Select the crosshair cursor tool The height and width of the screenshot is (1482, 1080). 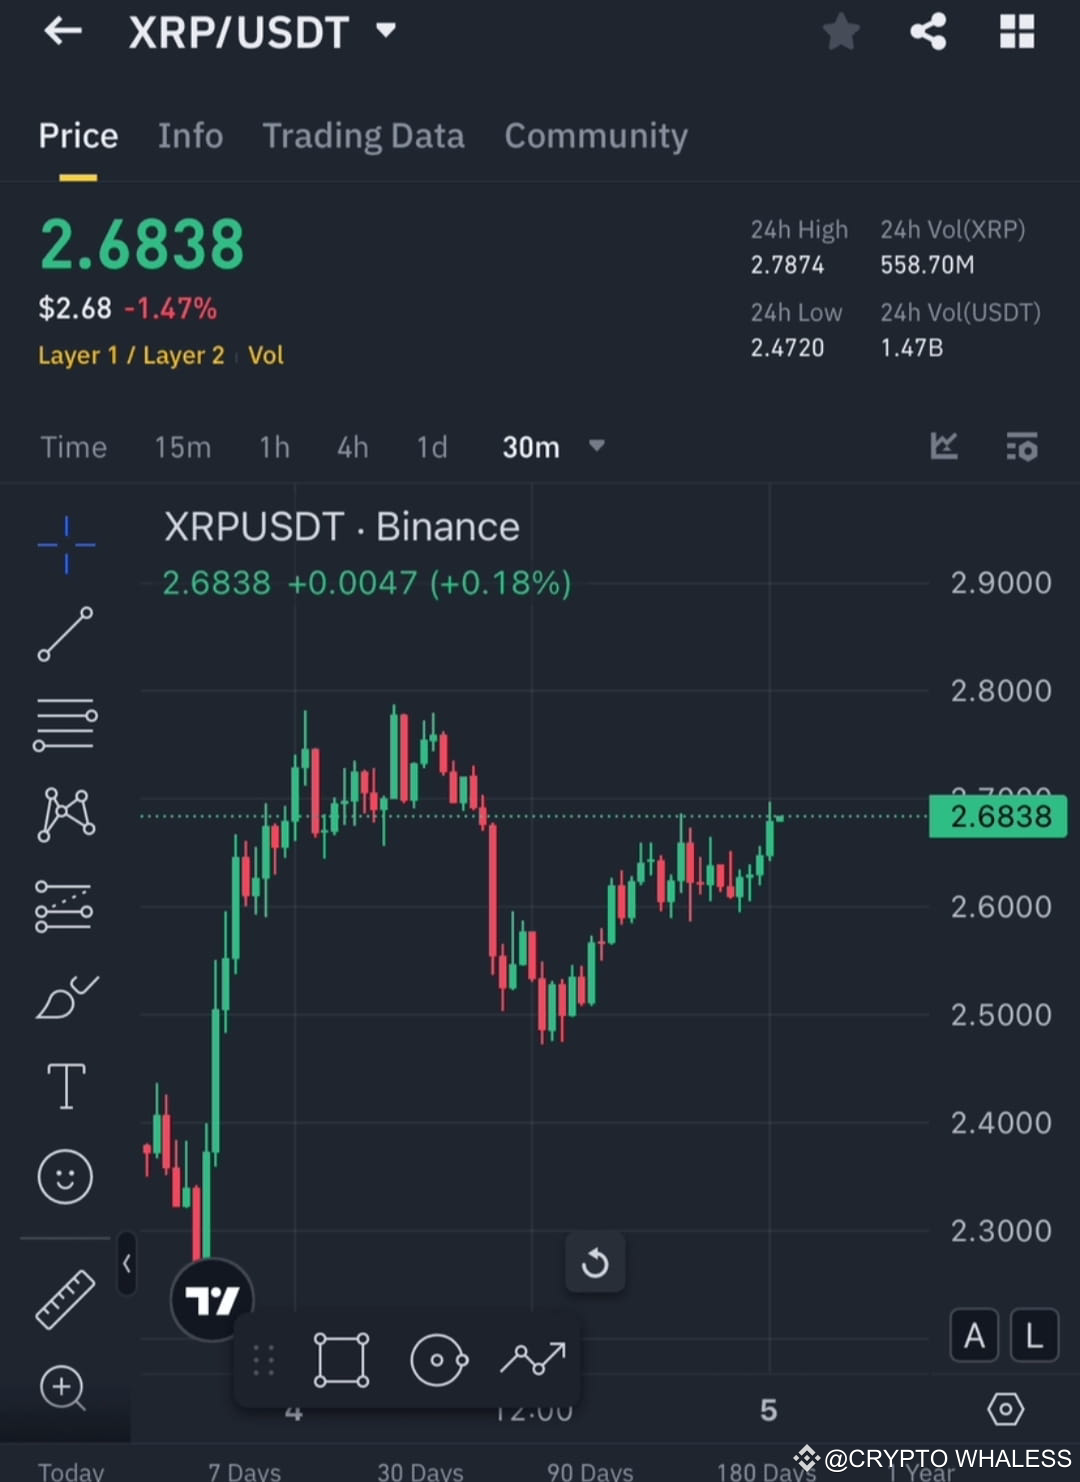click(x=65, y=545)
